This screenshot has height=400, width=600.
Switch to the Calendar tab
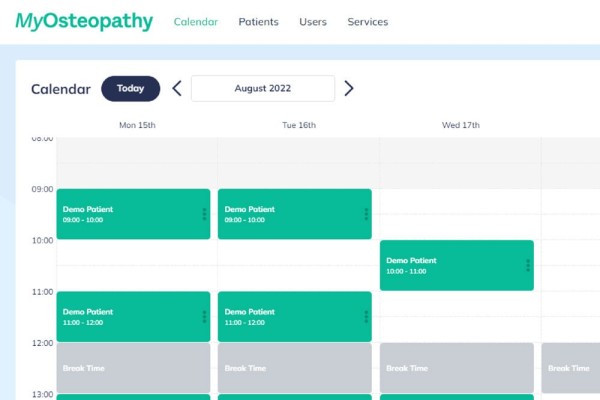coord(196,22)
